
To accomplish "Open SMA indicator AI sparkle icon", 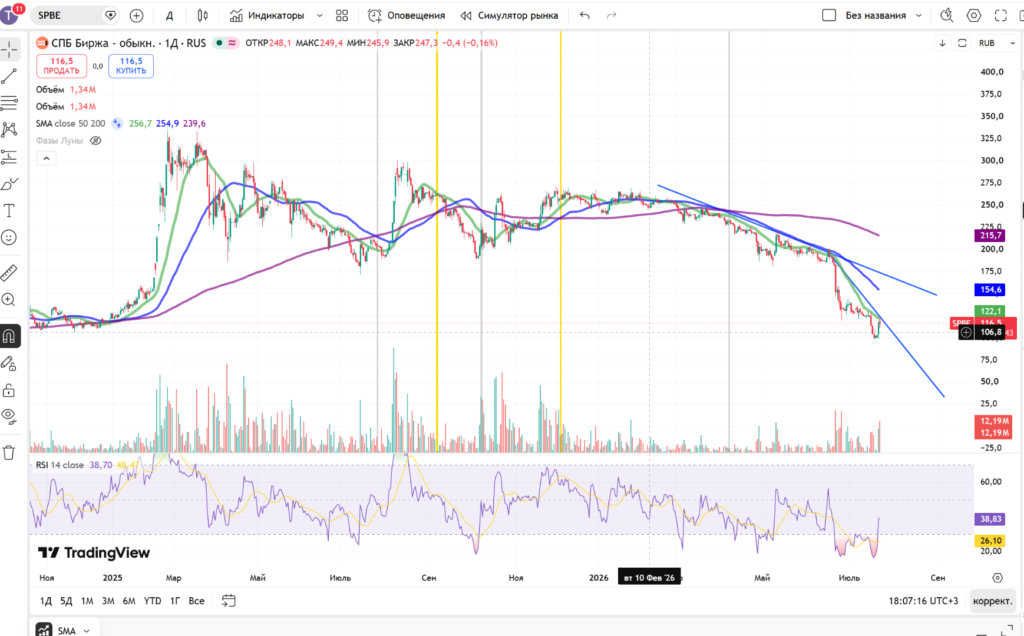I will [117, 123].
